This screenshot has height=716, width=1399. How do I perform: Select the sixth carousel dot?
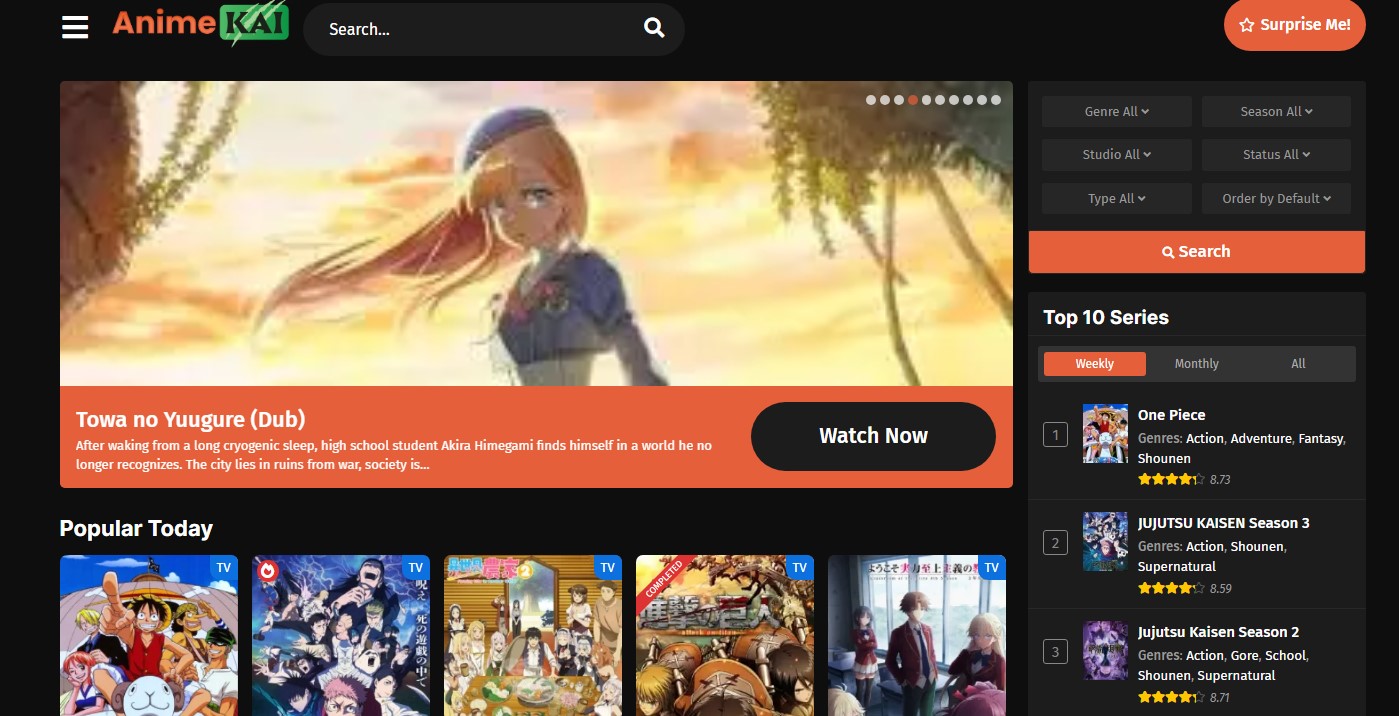[940, 100]
